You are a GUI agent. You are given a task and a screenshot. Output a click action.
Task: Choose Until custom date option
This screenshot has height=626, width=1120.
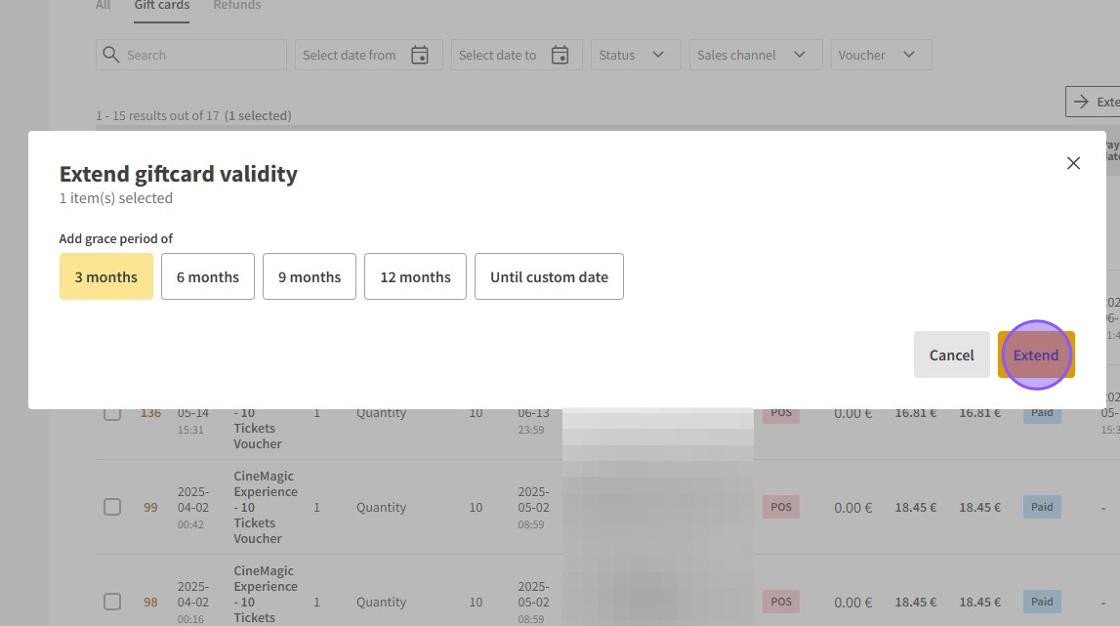[x=549, y=276]
